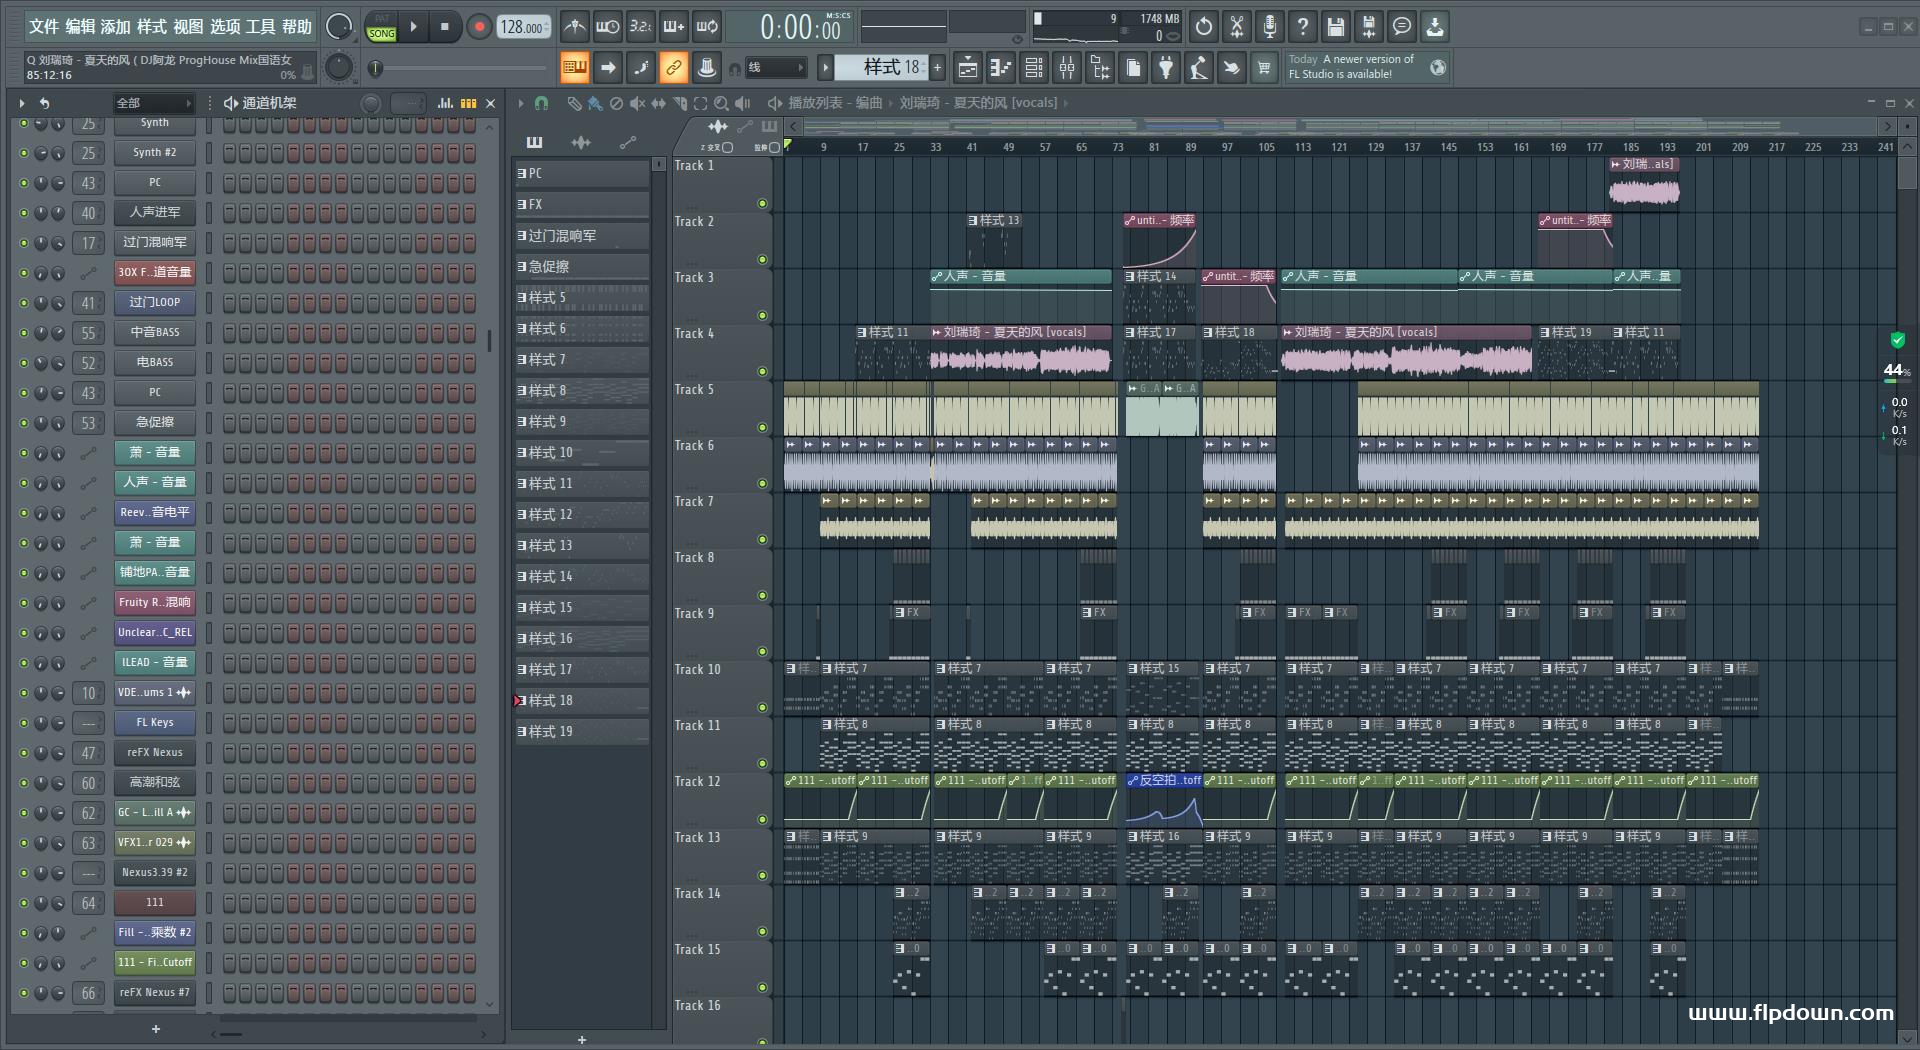Toggle the 3-2-1 countdown before recording
This screenshot has height=1050, width=1920.
[x=640, y=27]
